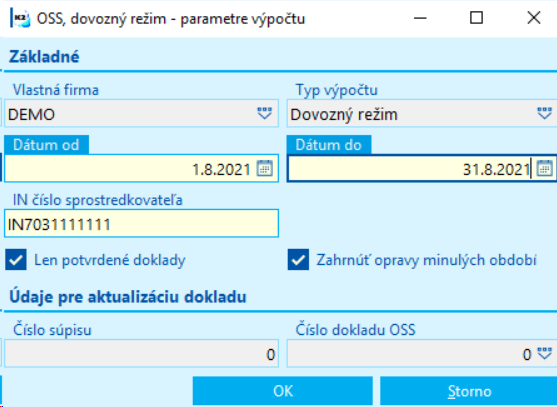The width and height of the screenshot is (557, 407).
Task: Click the K2 application icon in title bar
Action: tap(20, 18)
